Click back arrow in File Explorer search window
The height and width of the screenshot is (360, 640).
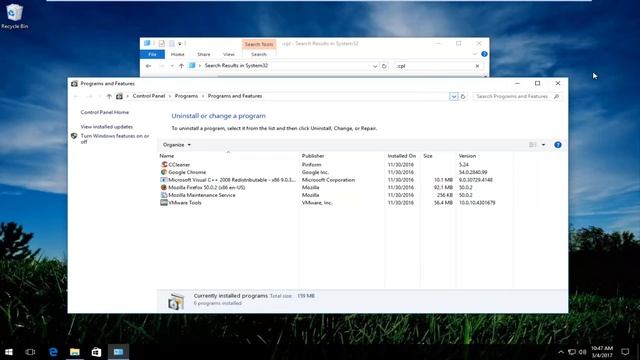point(149,66)
